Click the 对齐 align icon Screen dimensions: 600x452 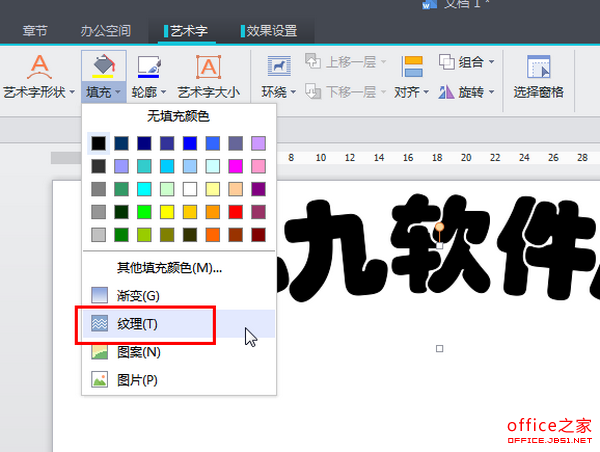click(411, 66)
